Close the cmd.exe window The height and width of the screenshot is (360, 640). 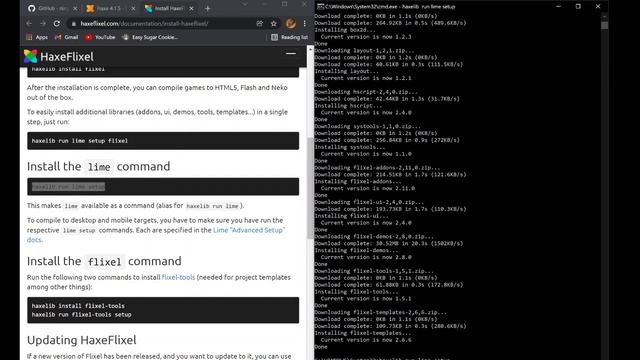[598, 7]
